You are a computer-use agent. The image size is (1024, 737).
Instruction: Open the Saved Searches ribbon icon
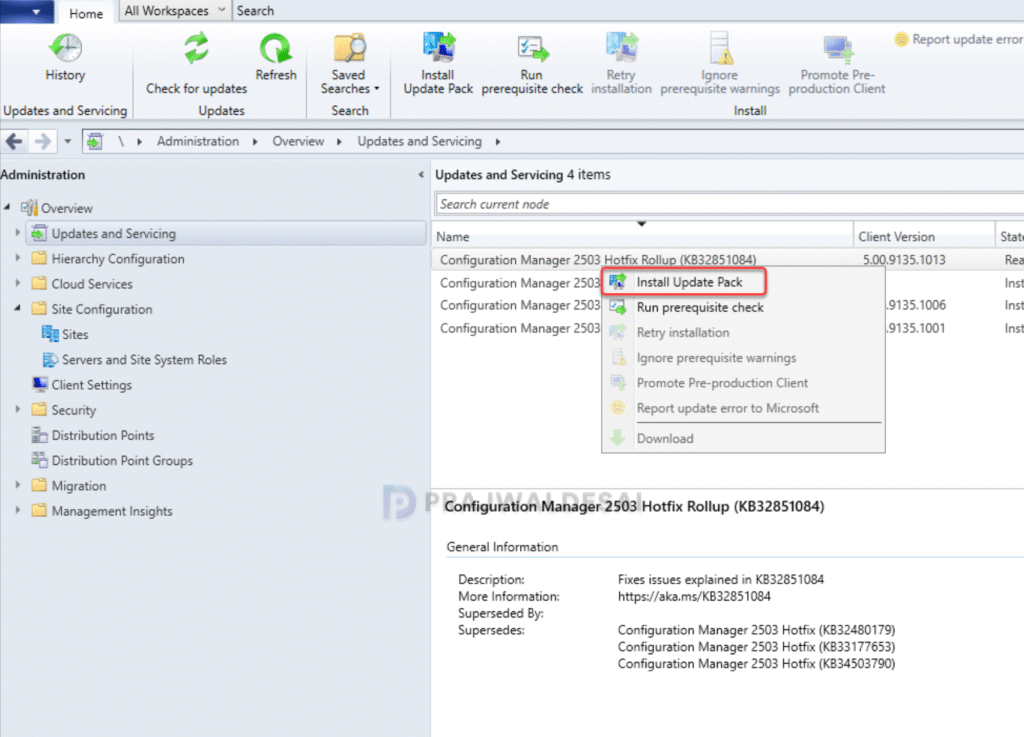(349, 48)
